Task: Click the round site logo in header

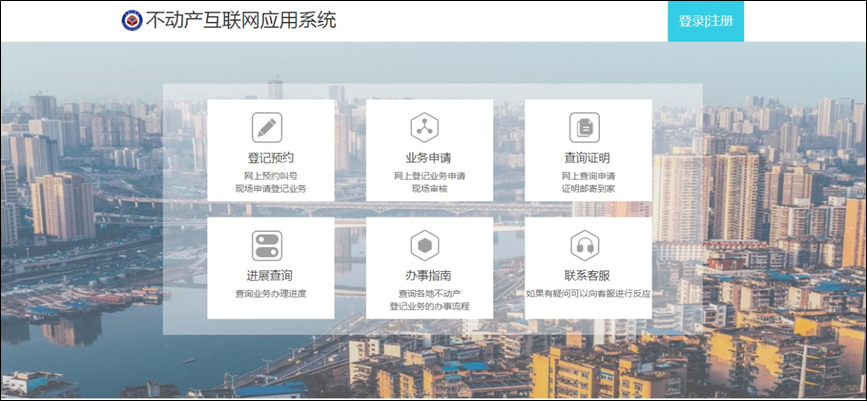Action: click(x=132, y=20)
